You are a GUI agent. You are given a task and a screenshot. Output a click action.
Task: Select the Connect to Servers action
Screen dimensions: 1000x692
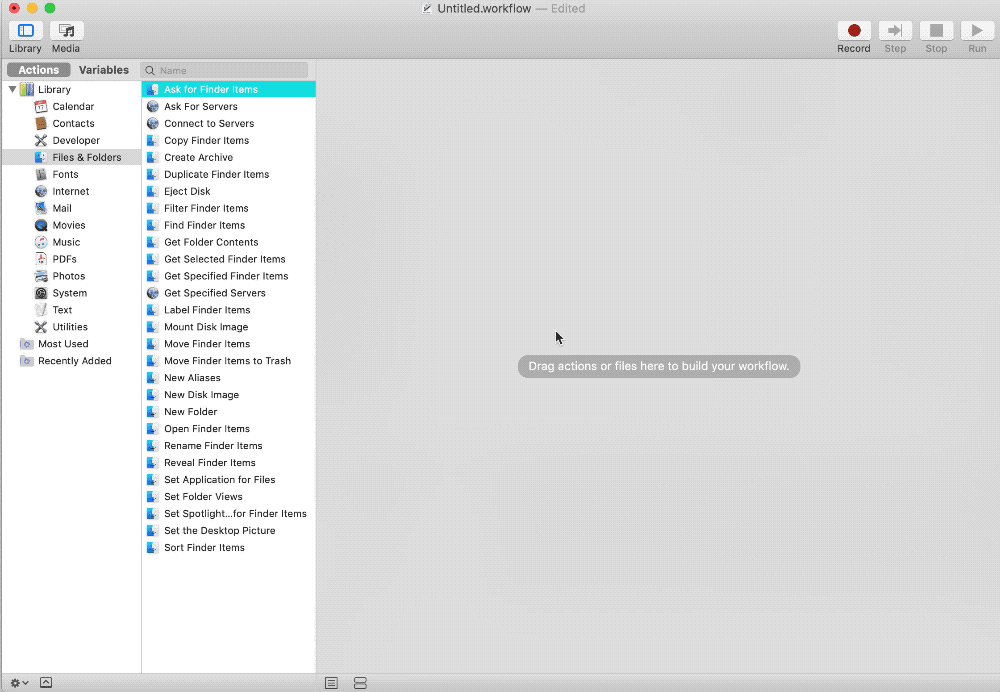click(x=229, y=124)
